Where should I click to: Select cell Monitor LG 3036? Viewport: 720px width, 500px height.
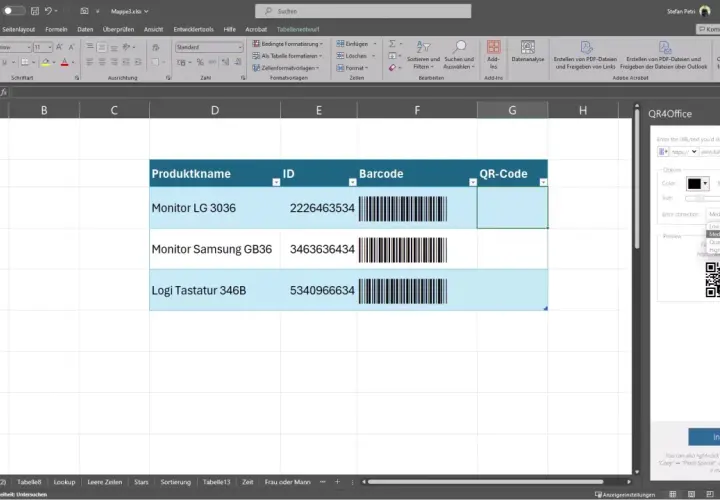(215, 208)
